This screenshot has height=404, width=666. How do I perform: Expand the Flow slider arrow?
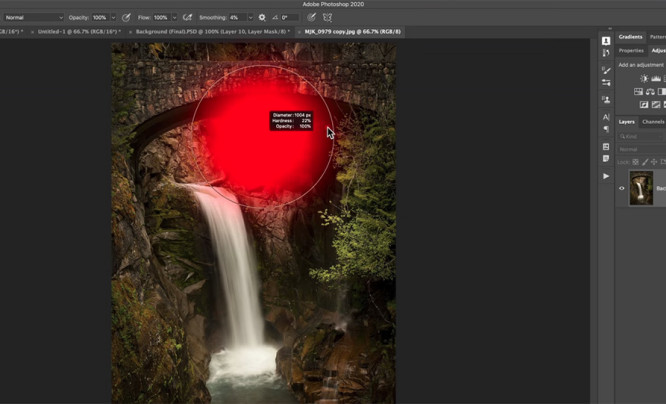175,17
